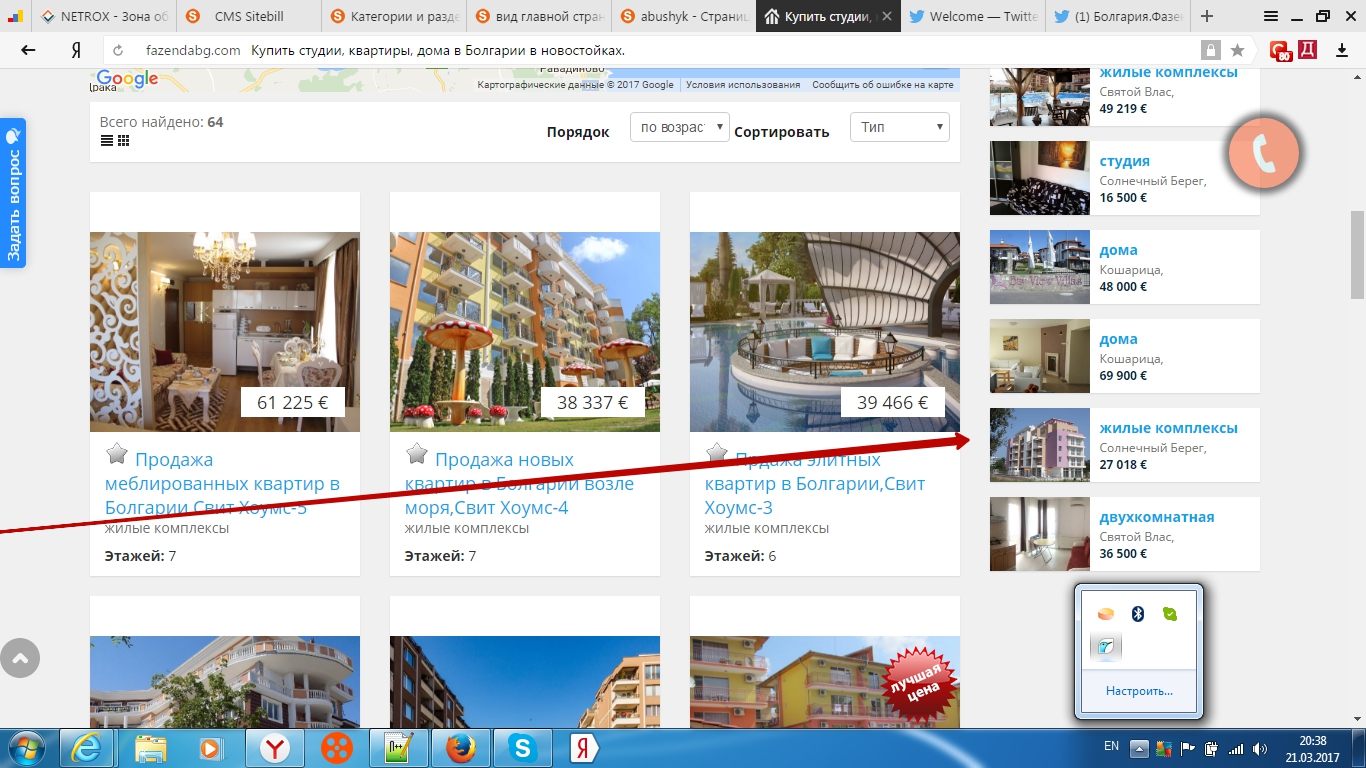Open the студия 16 500 € sidebar link
The image size is (1366, 768).
click(1124, 161)
